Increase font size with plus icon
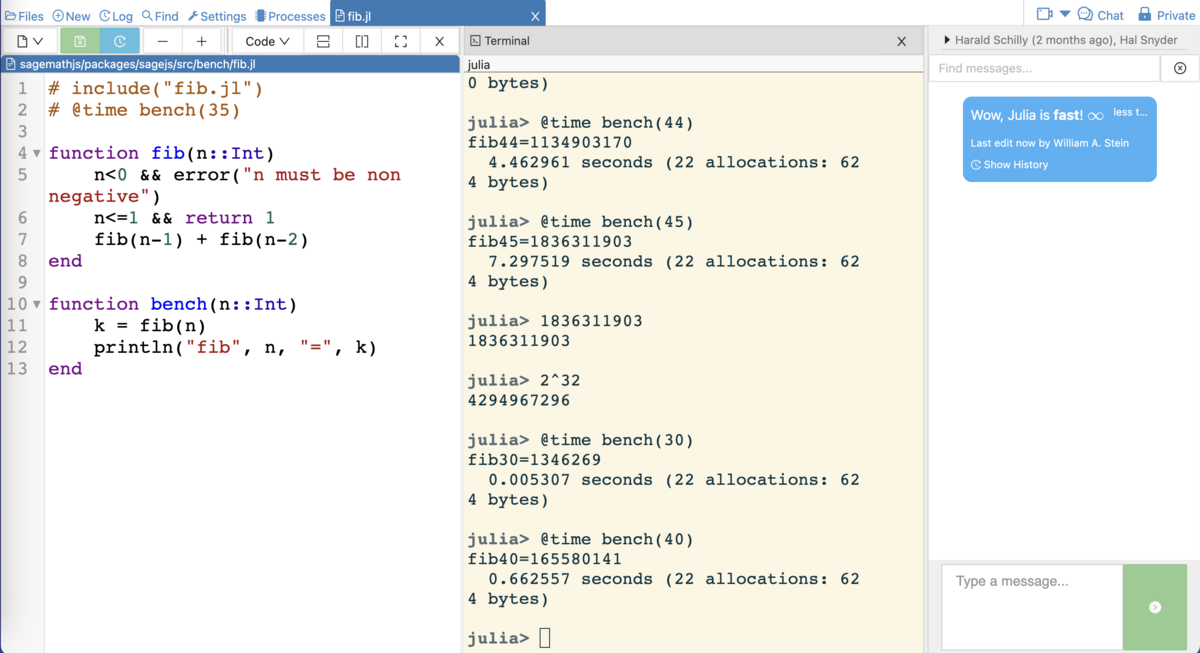This screenshot has width=1200, height=653. pyautogui.click(x=201, y=41)
